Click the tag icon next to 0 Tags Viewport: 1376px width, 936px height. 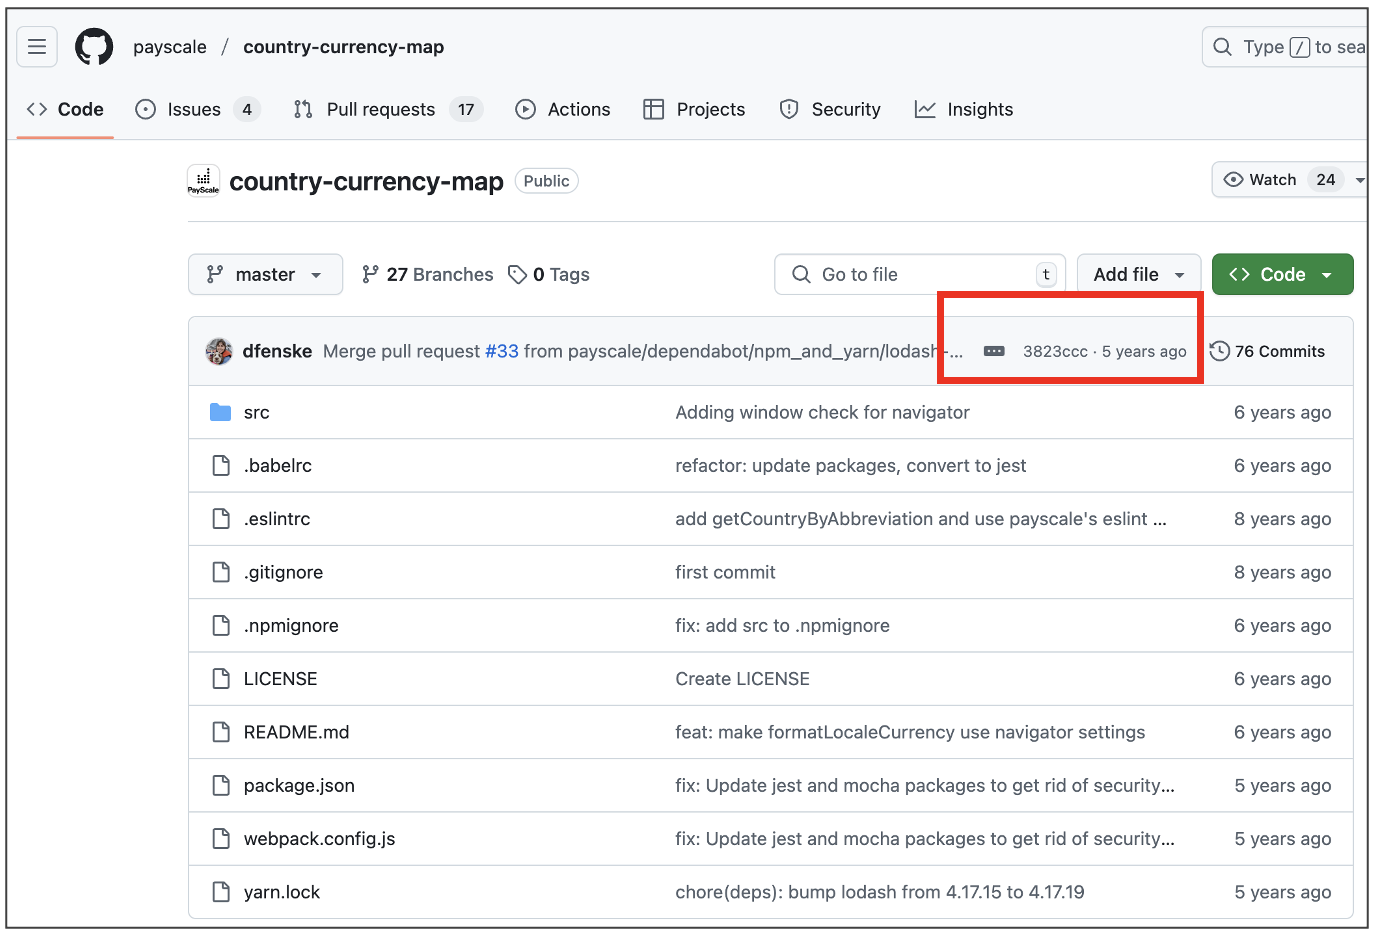pos(517,274)
